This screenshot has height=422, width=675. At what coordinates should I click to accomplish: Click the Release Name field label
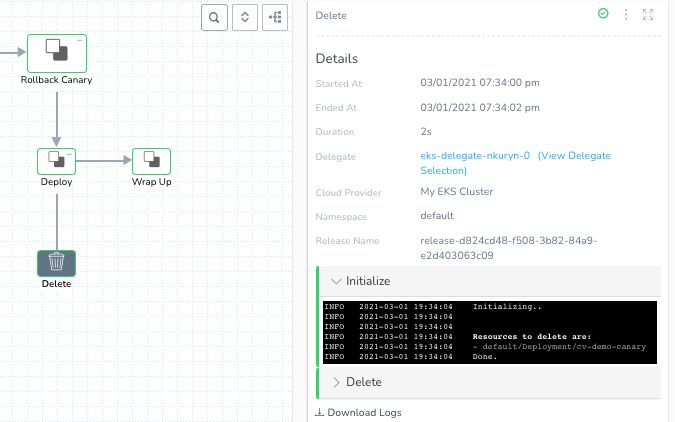[x=347, y=241]
